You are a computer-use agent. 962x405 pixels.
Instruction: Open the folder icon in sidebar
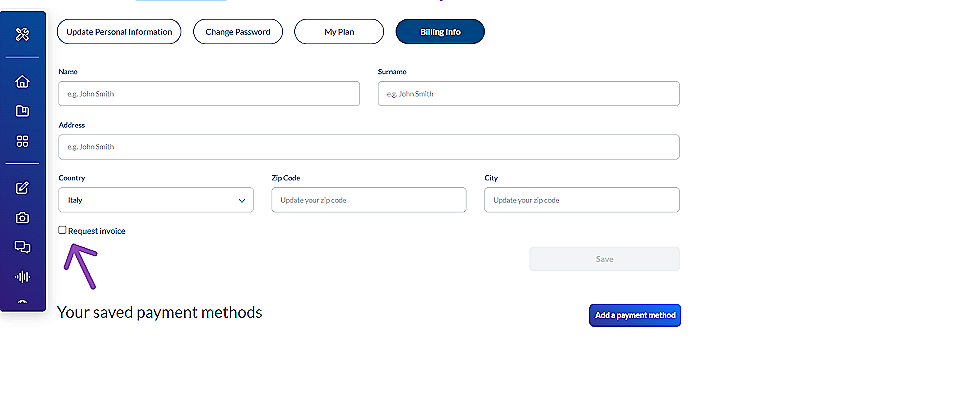[x=23, y=111]
